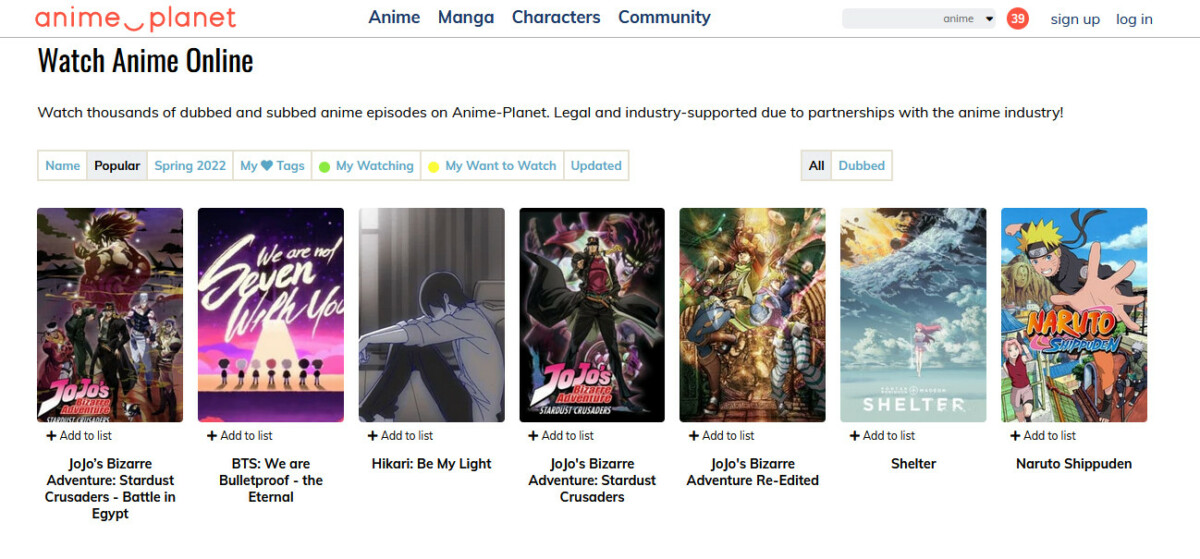
Task: Filter by My Want to Watch yellow dot
Action: (x=433, y=167)
